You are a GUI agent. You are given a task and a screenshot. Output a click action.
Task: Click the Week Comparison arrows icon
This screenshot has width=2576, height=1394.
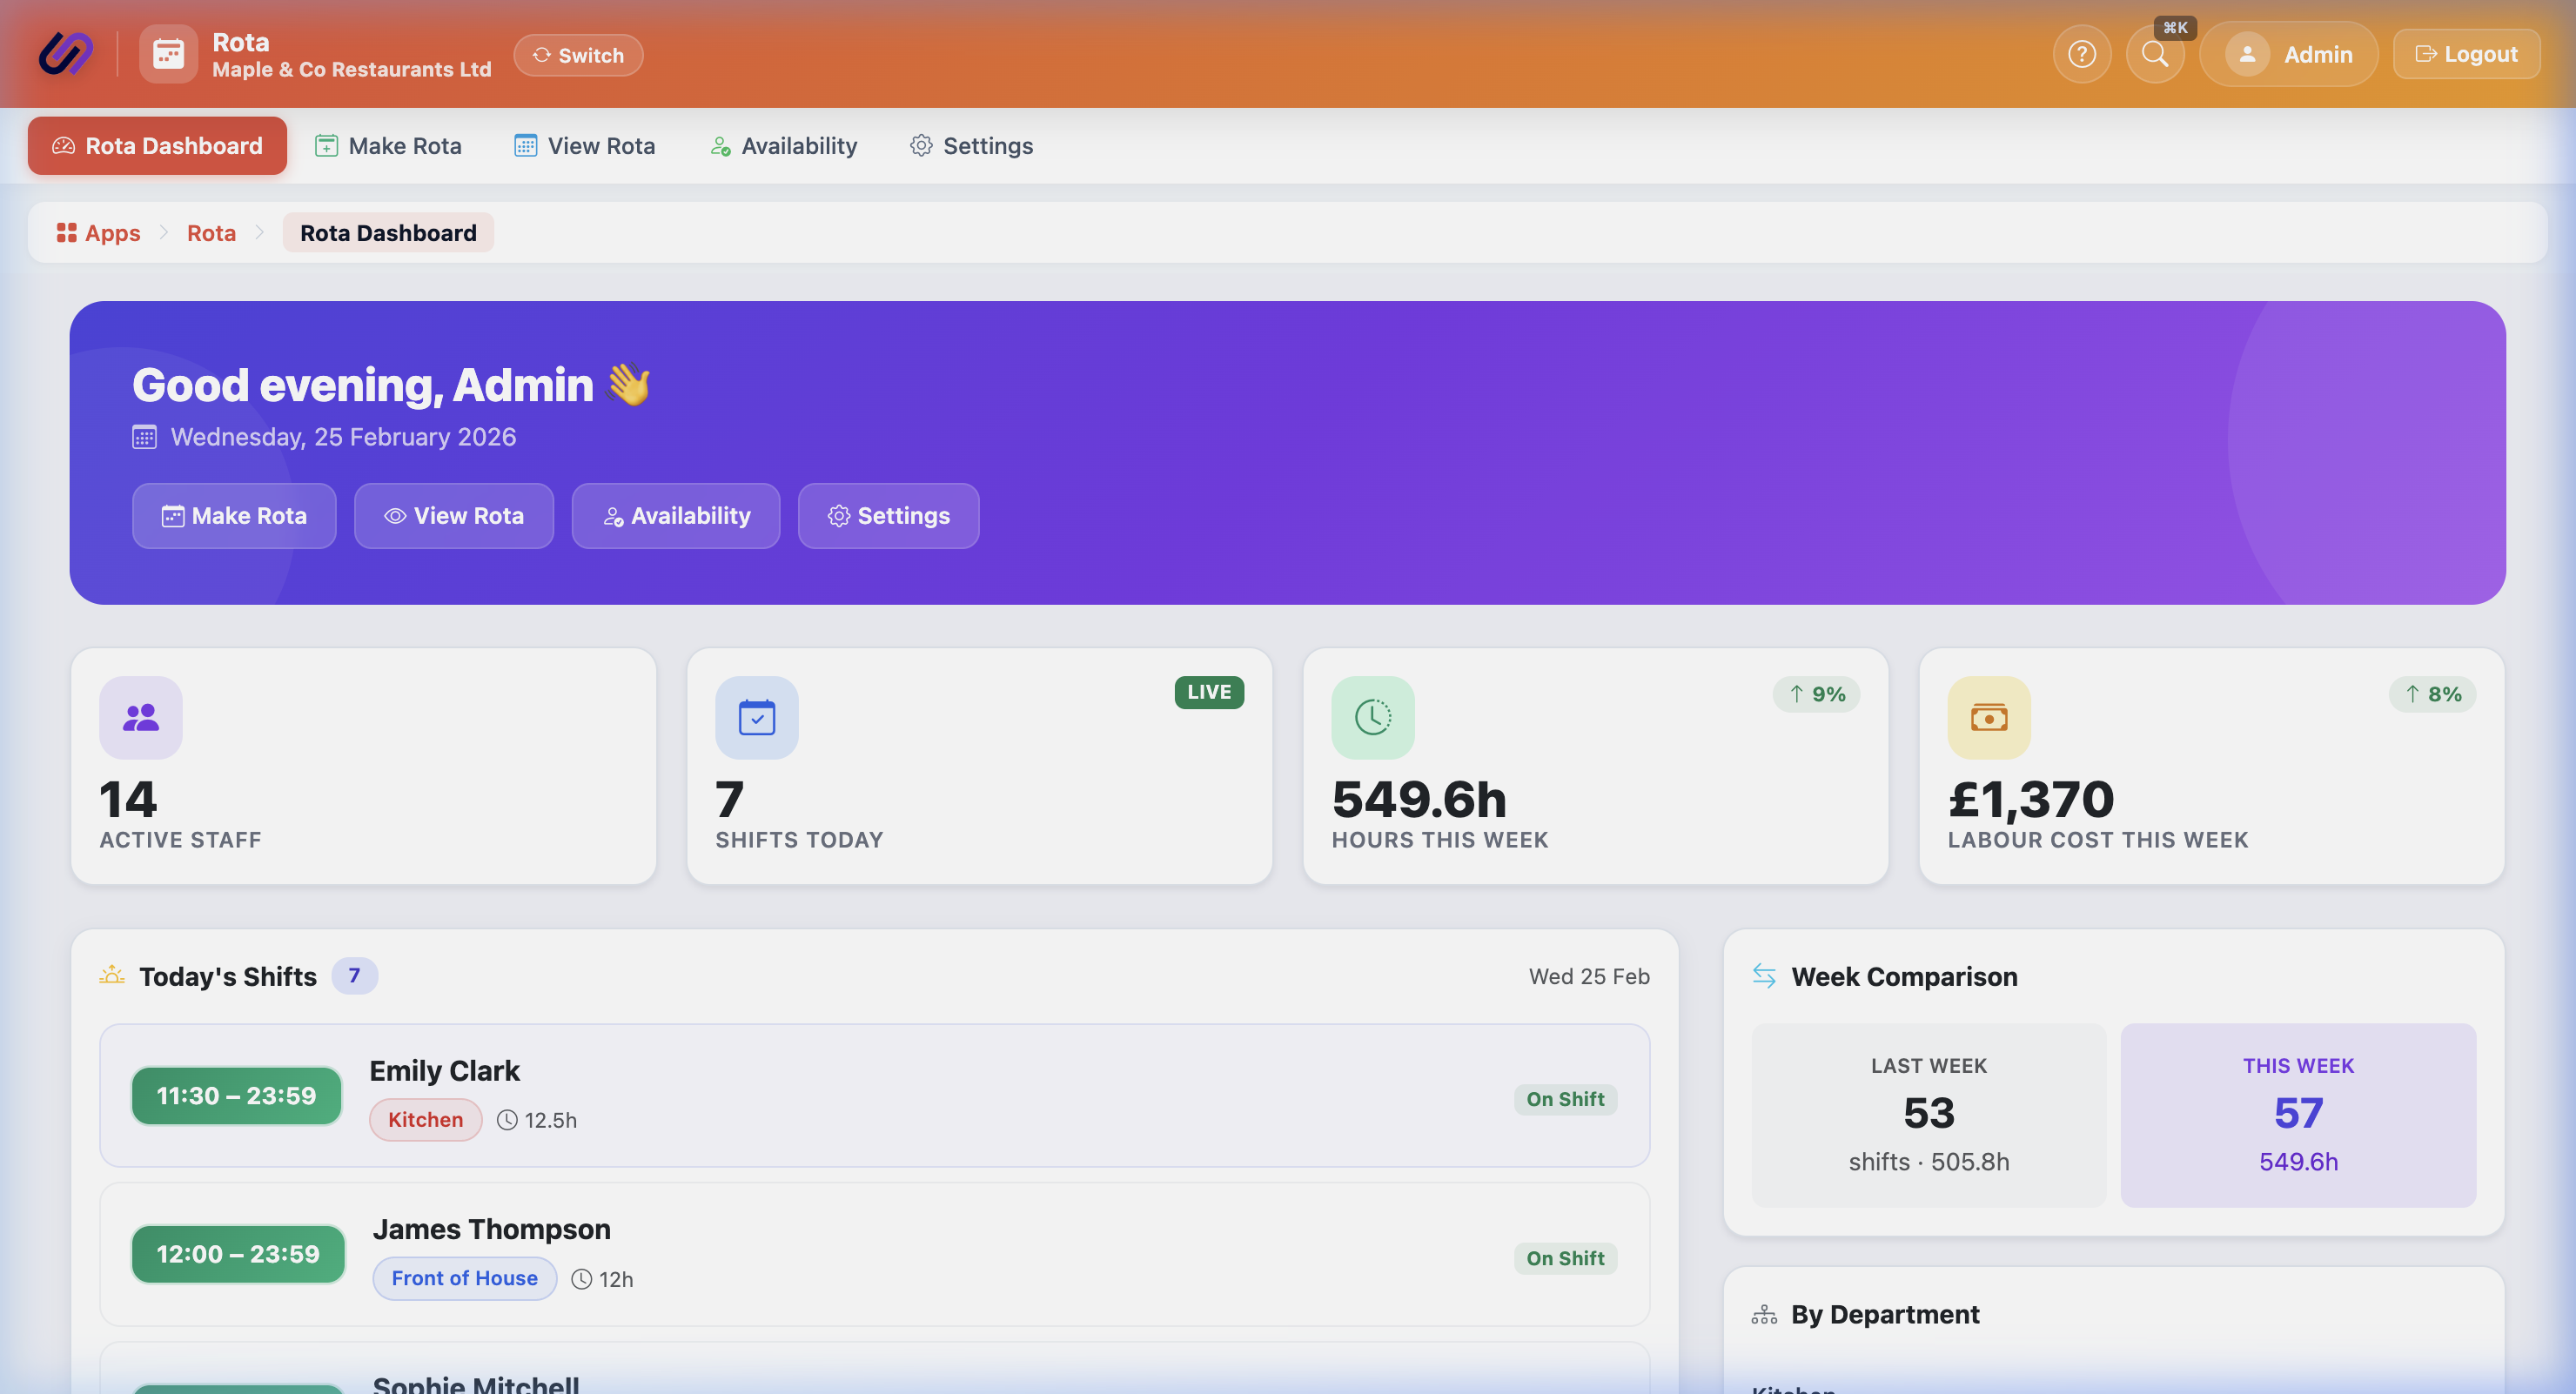pyautogui.click(x=1764, y=976)
